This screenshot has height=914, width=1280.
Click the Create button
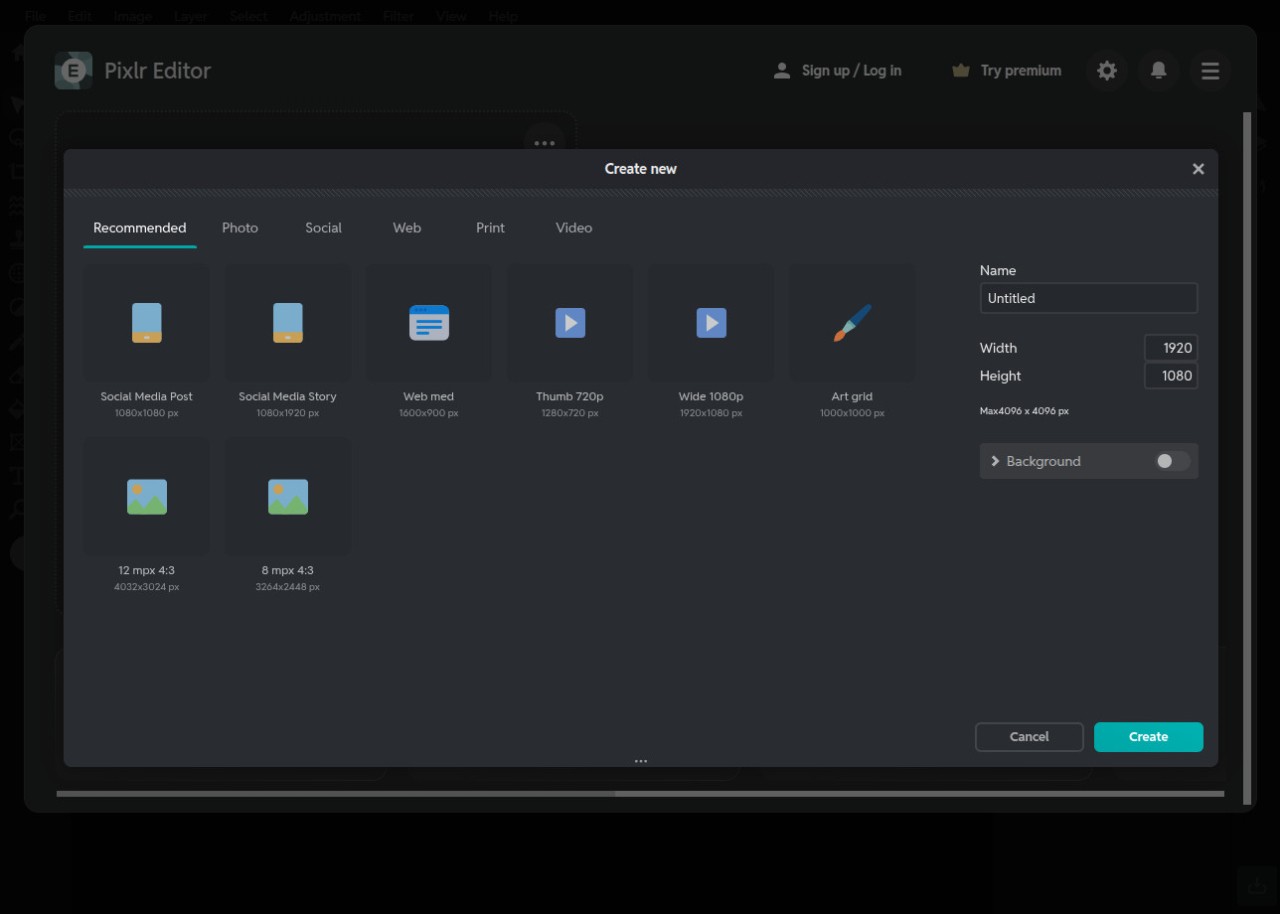point(1148,737)
